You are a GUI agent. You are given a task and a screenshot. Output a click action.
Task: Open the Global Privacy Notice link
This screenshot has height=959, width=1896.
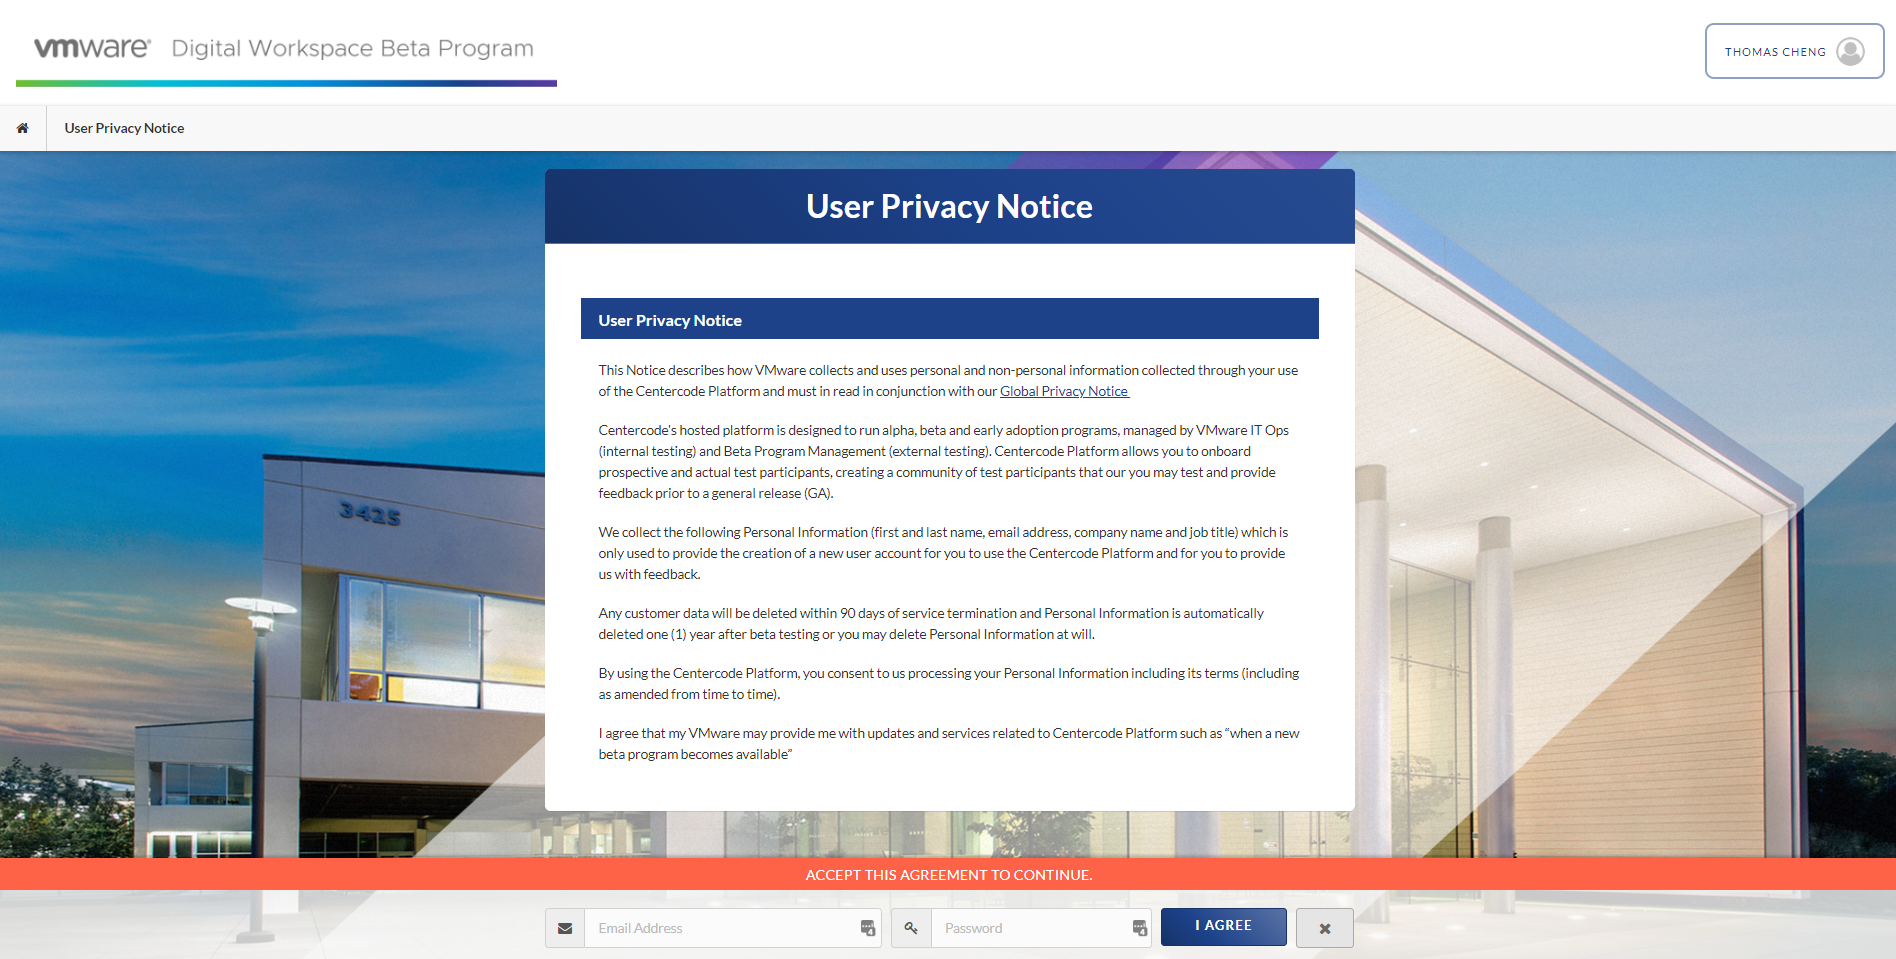(x=1064, y=391)
